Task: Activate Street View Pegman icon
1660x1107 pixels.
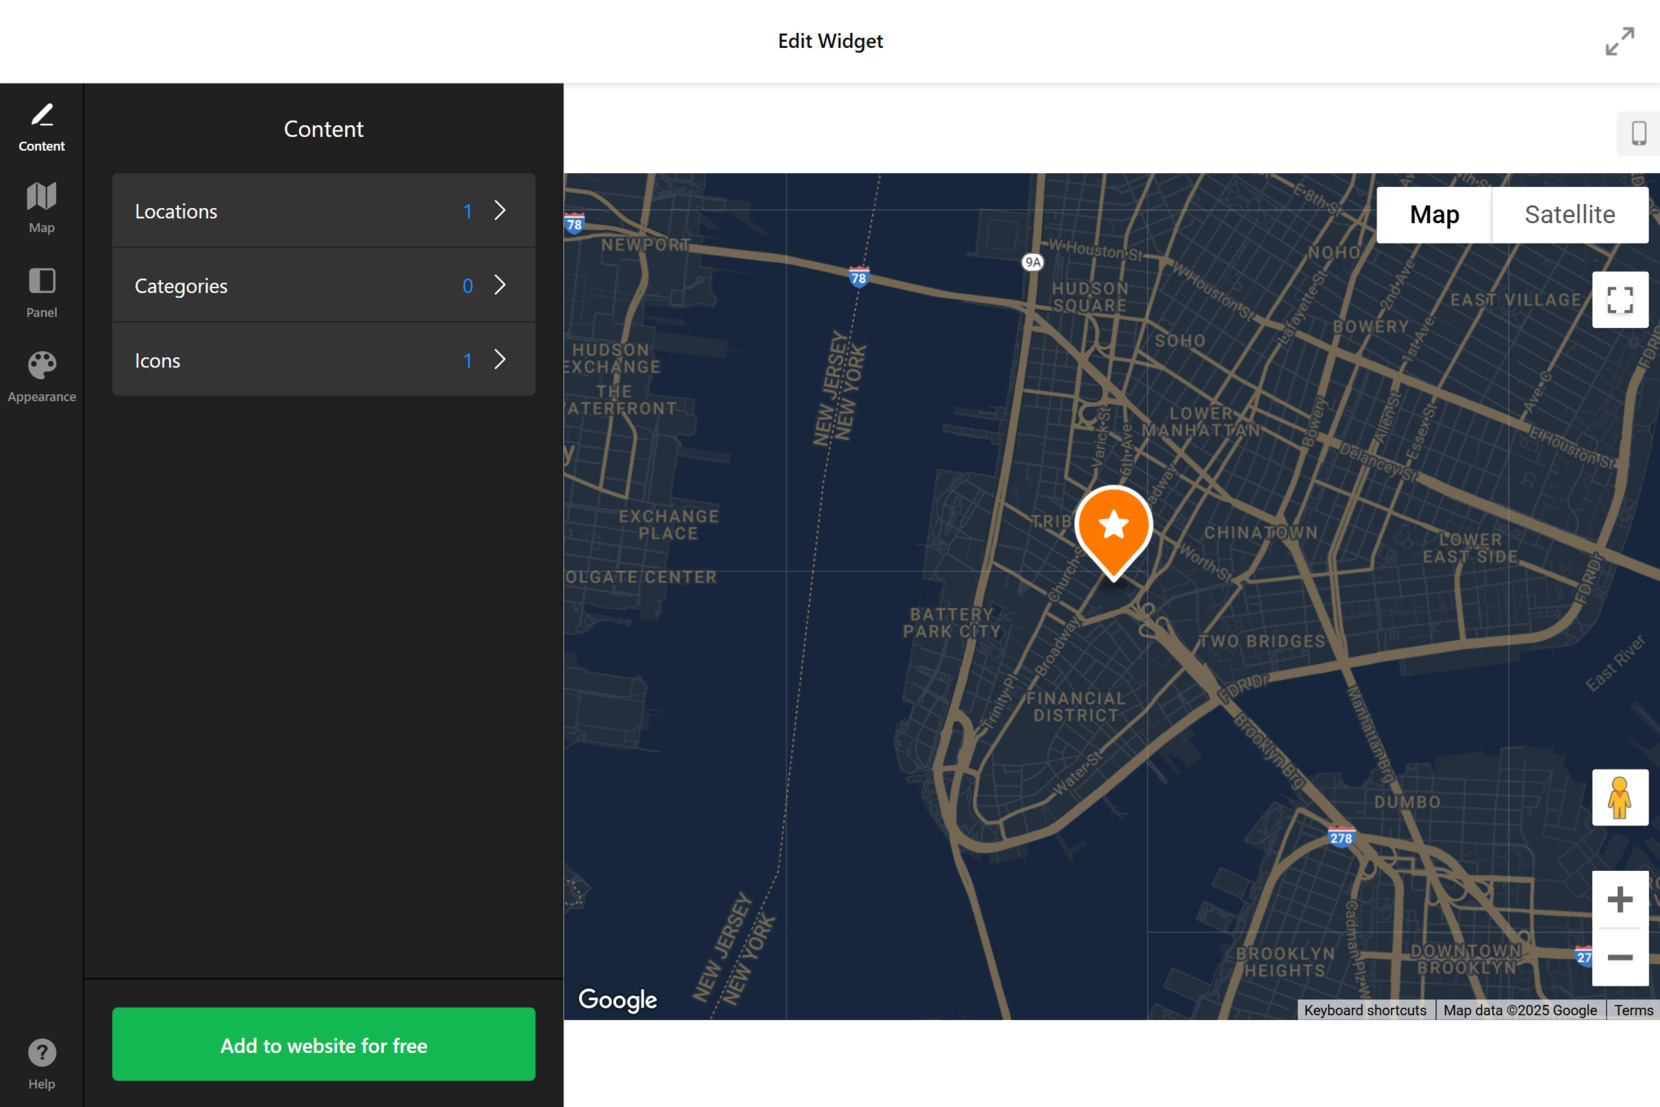Action: (x=1620, y=797)
